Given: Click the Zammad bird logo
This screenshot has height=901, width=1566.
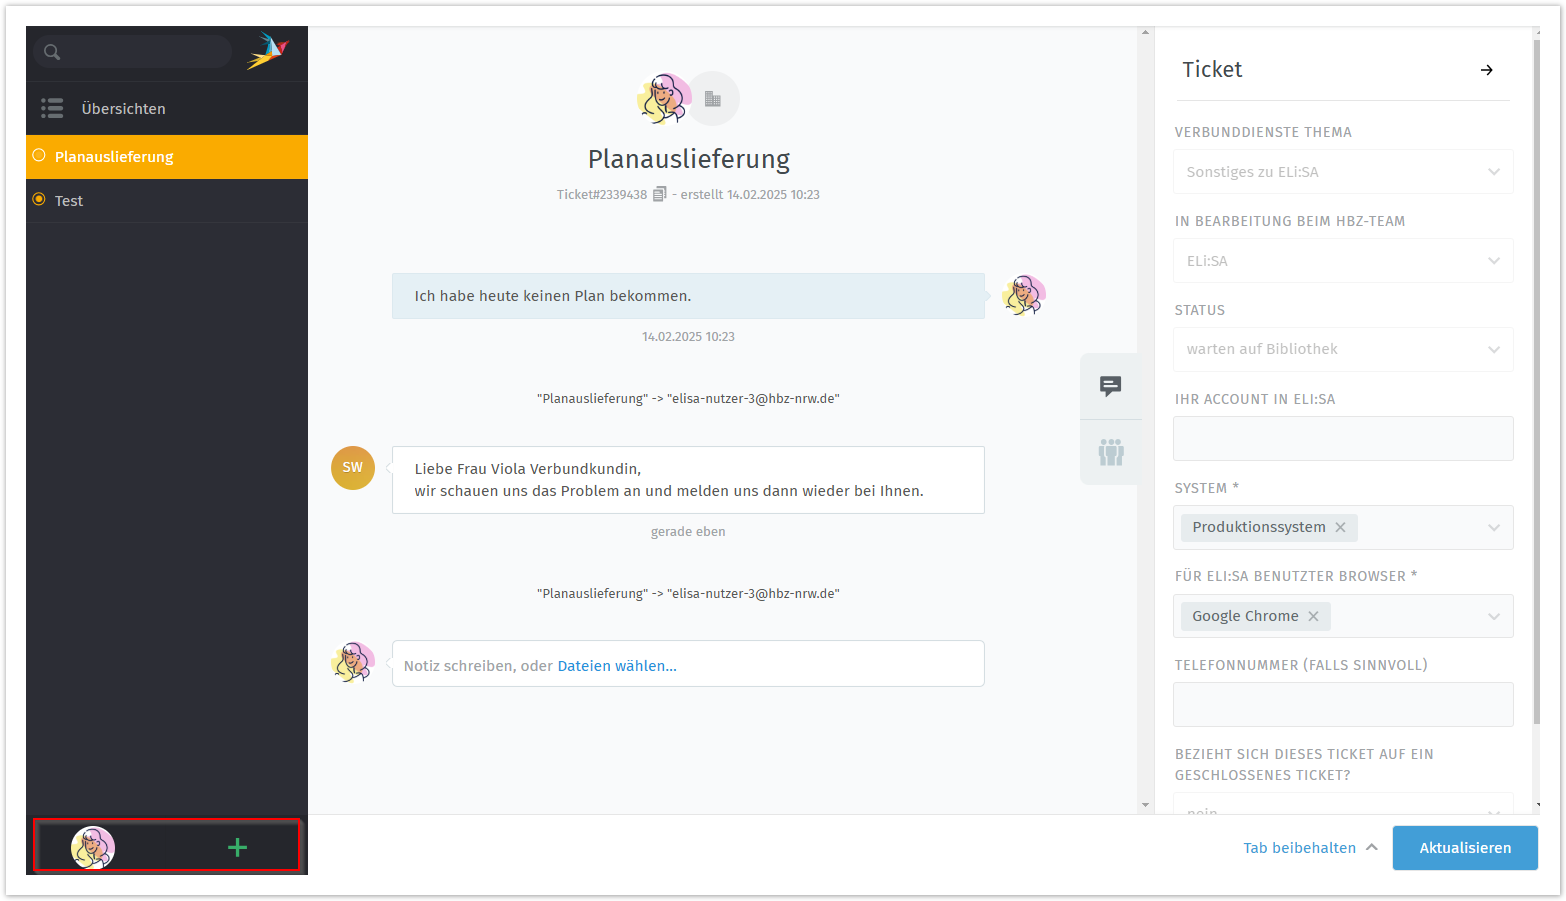Looking at the screenshot, I should coord(268,51).
